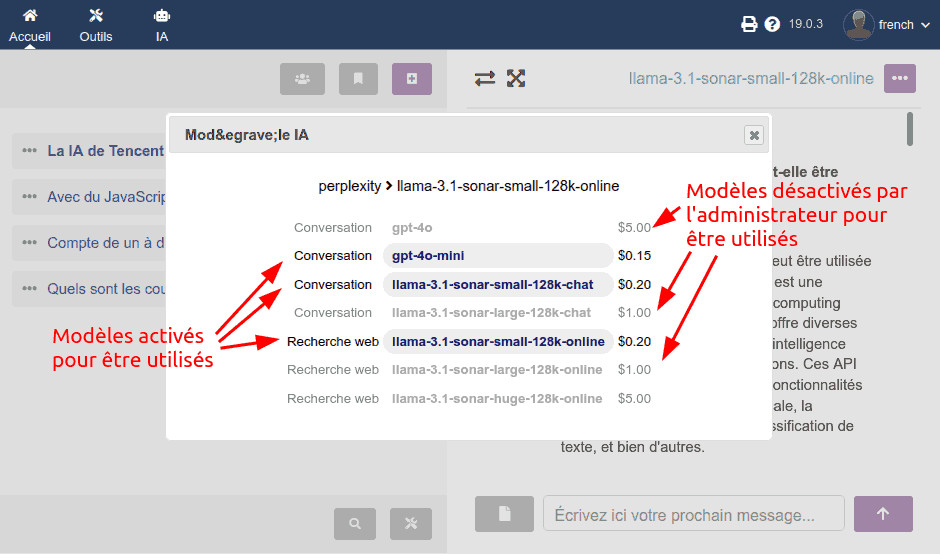Create new conversation with purple plus button

tap(412, 79)
